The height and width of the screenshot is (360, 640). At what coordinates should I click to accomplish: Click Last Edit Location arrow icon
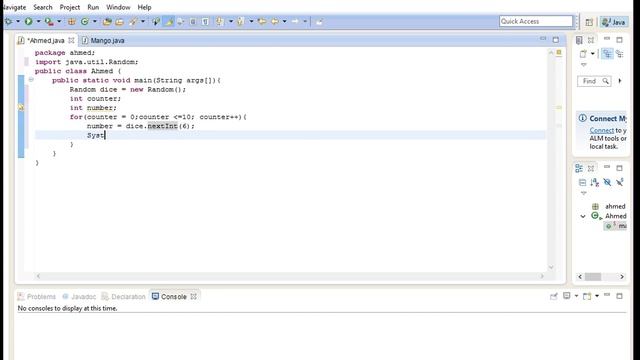[x=262, y=21]
